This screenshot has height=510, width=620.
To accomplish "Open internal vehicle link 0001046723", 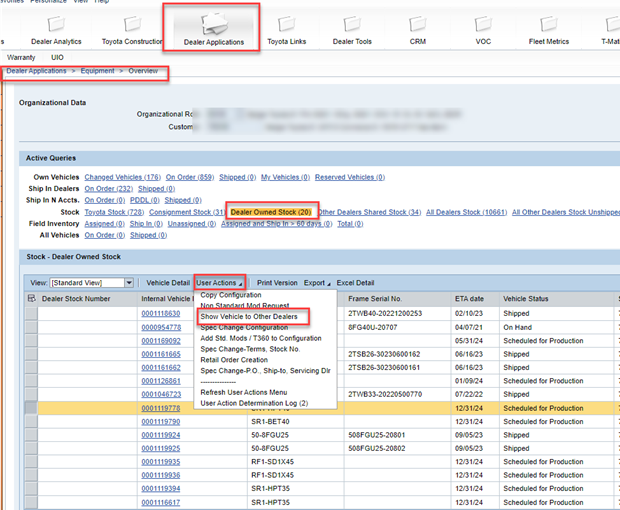I will [x=161, y=395].
